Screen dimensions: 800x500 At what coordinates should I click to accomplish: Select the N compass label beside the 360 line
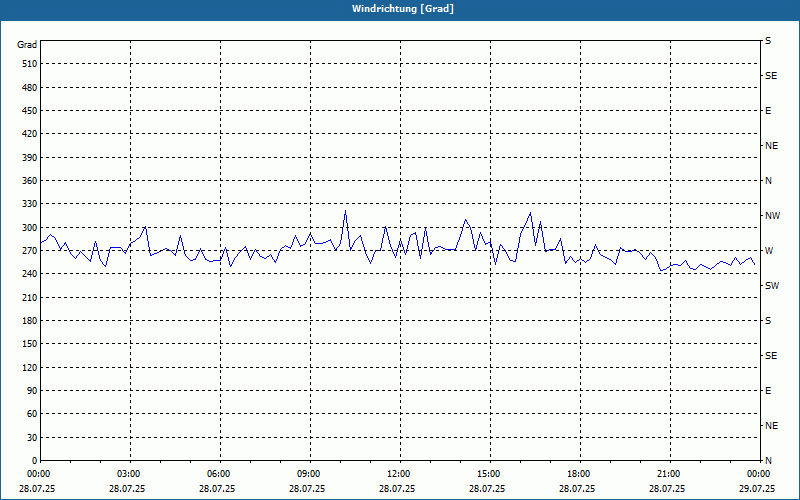tap(768, 181)
